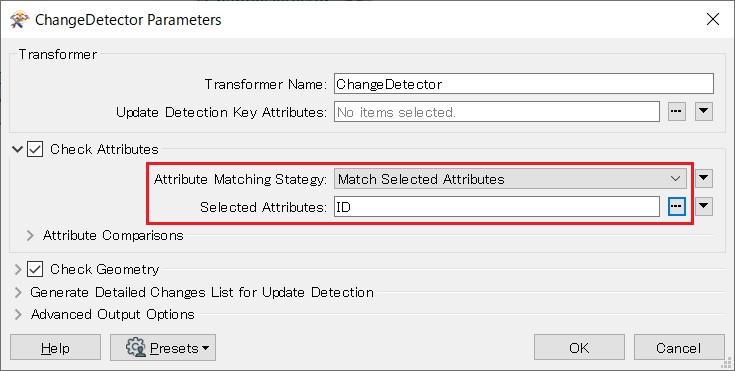Close the ChangeDetector Parameters dialog

[x=712, y=19]
